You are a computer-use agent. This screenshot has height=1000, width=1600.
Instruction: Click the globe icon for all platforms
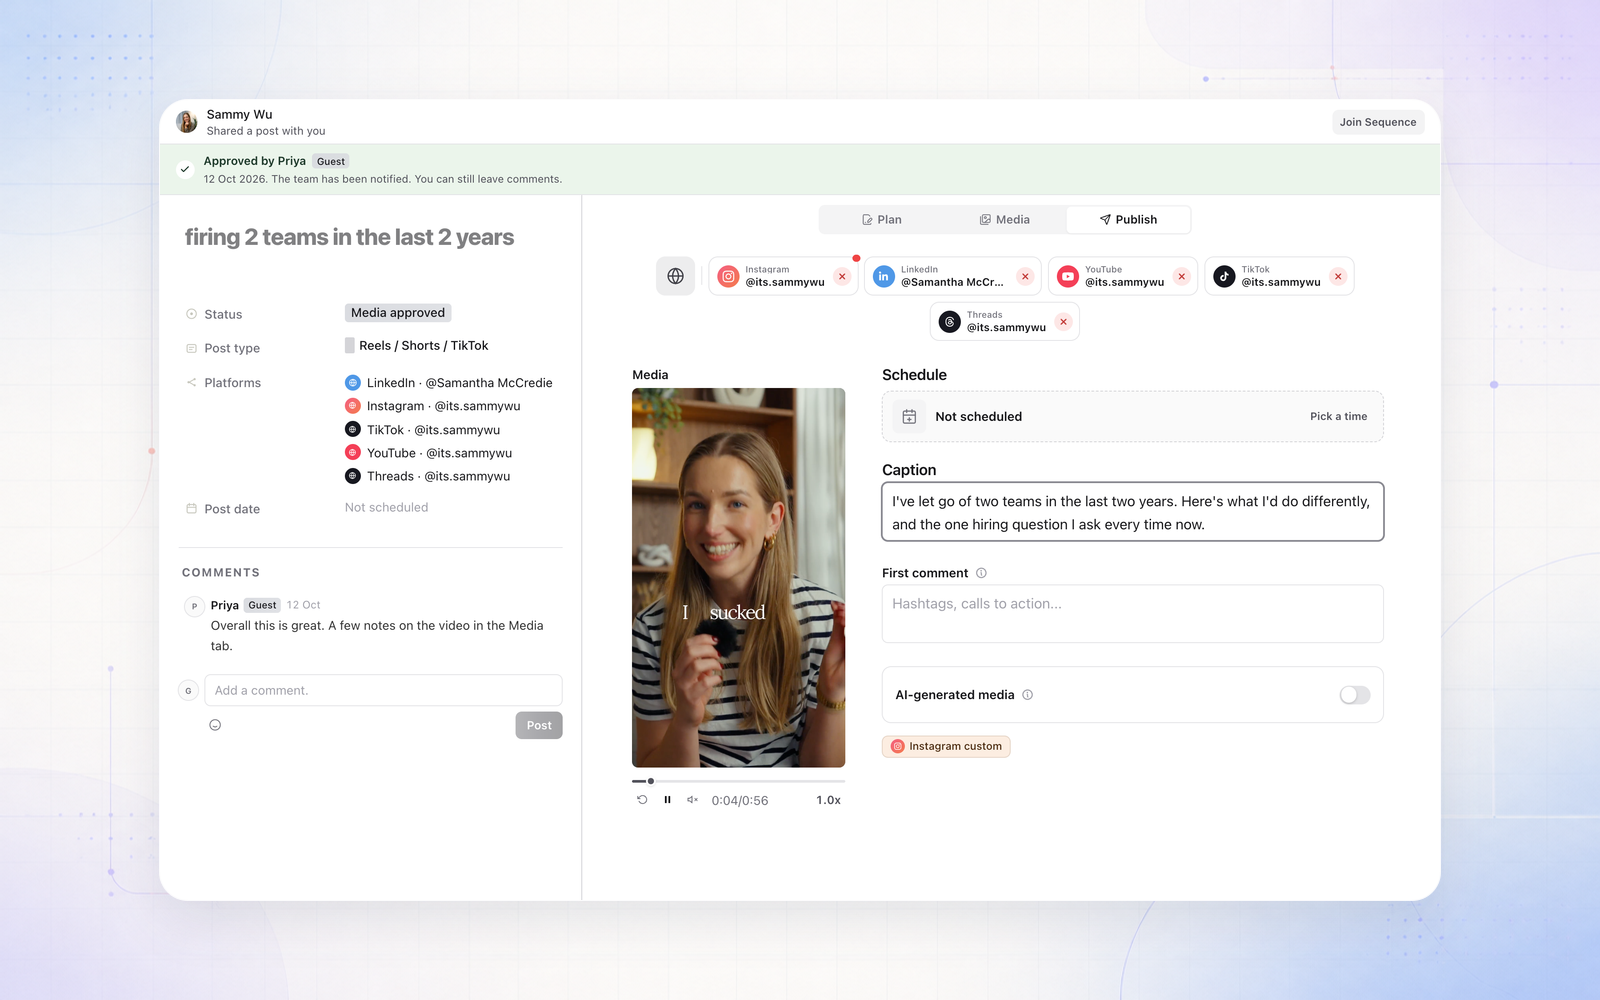click(675, 276)
